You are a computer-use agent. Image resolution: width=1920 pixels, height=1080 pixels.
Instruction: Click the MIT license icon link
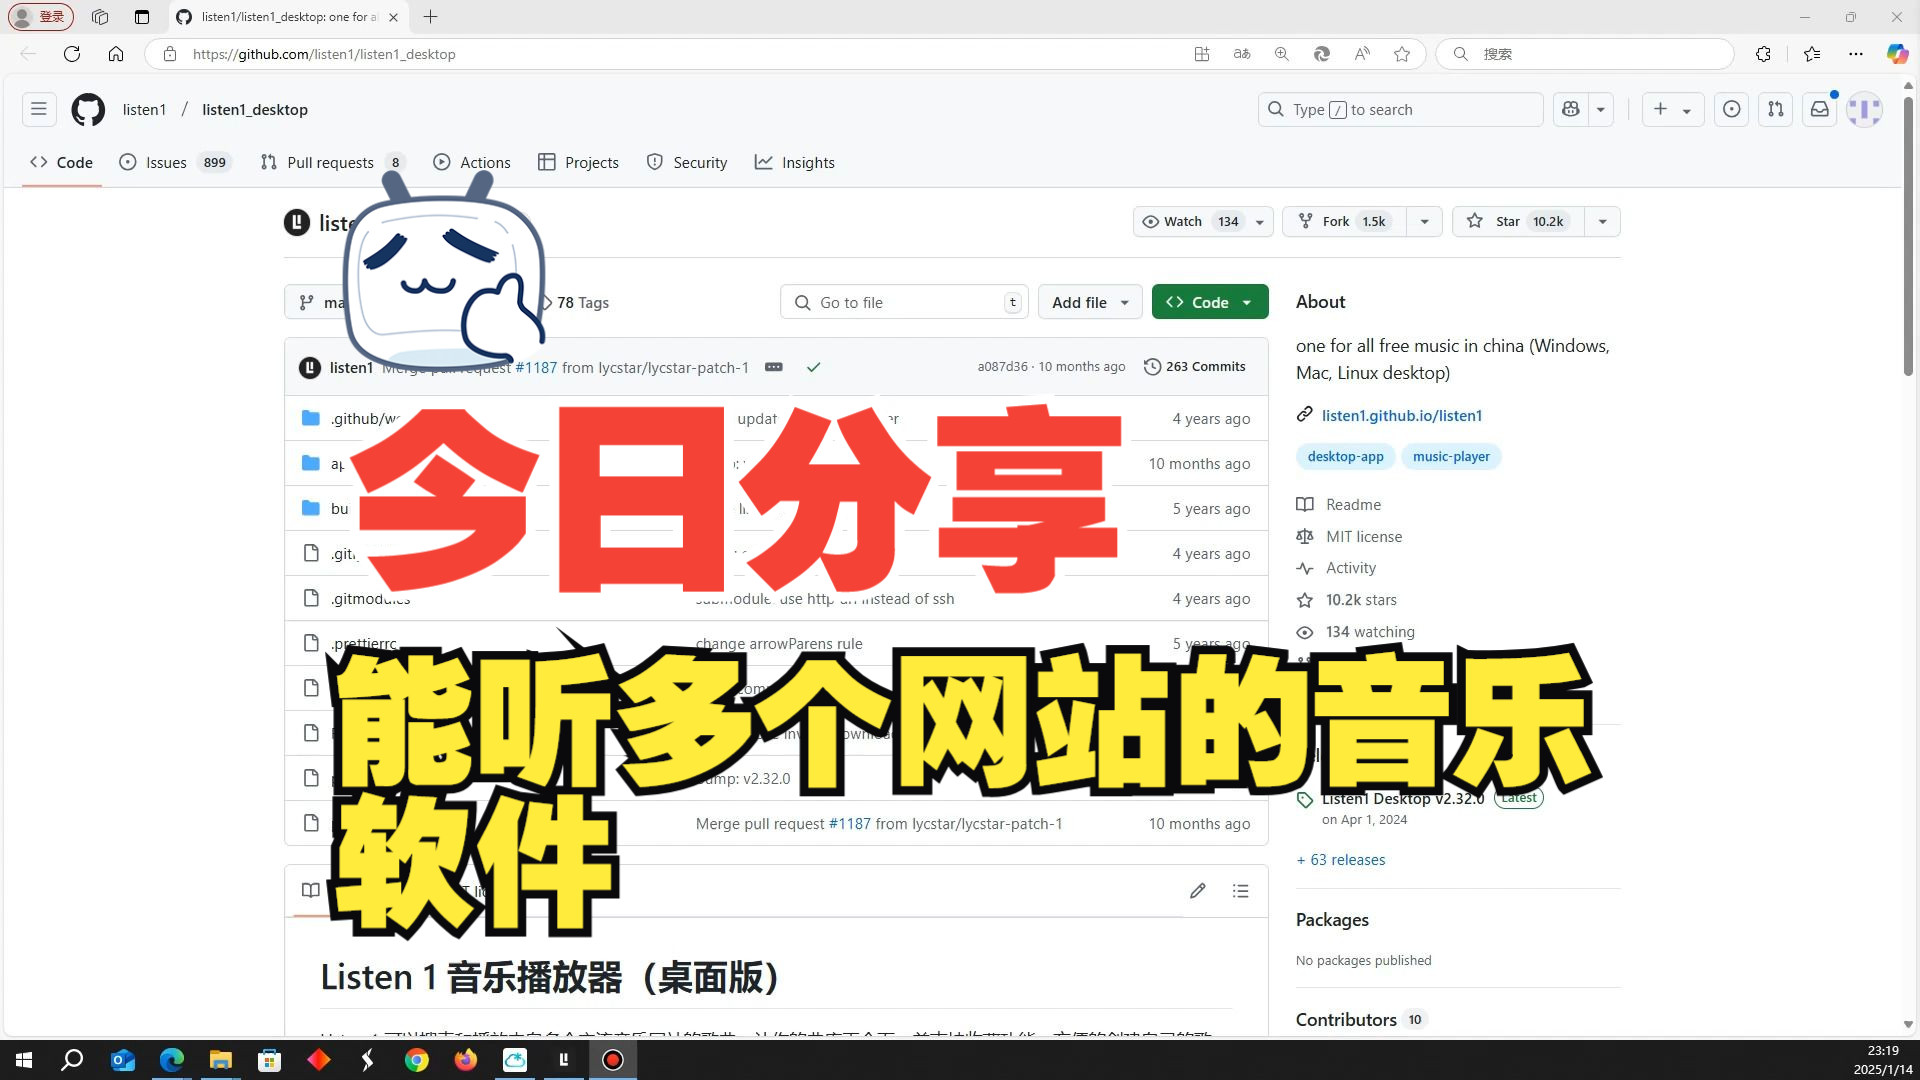coord(1304,535)
